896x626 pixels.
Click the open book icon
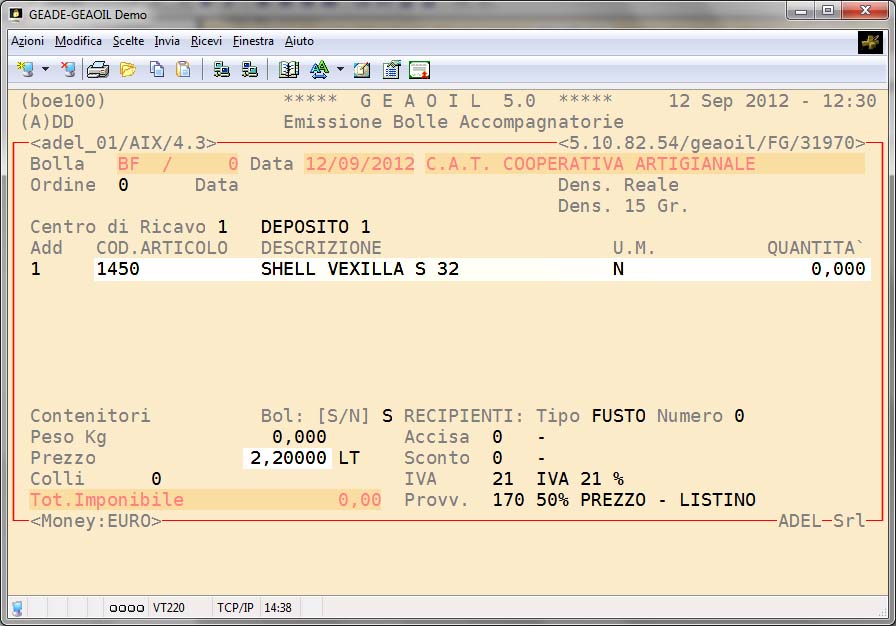point(289,70)
